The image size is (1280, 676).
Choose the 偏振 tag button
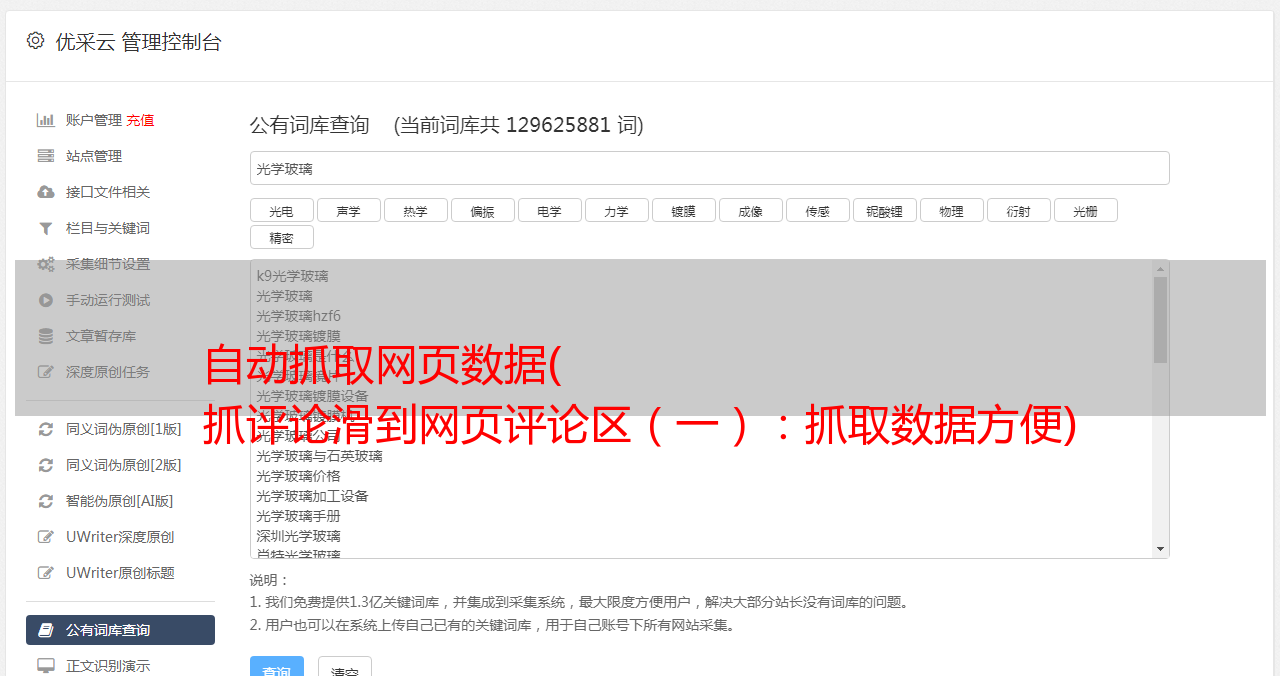tap(483, 210)
